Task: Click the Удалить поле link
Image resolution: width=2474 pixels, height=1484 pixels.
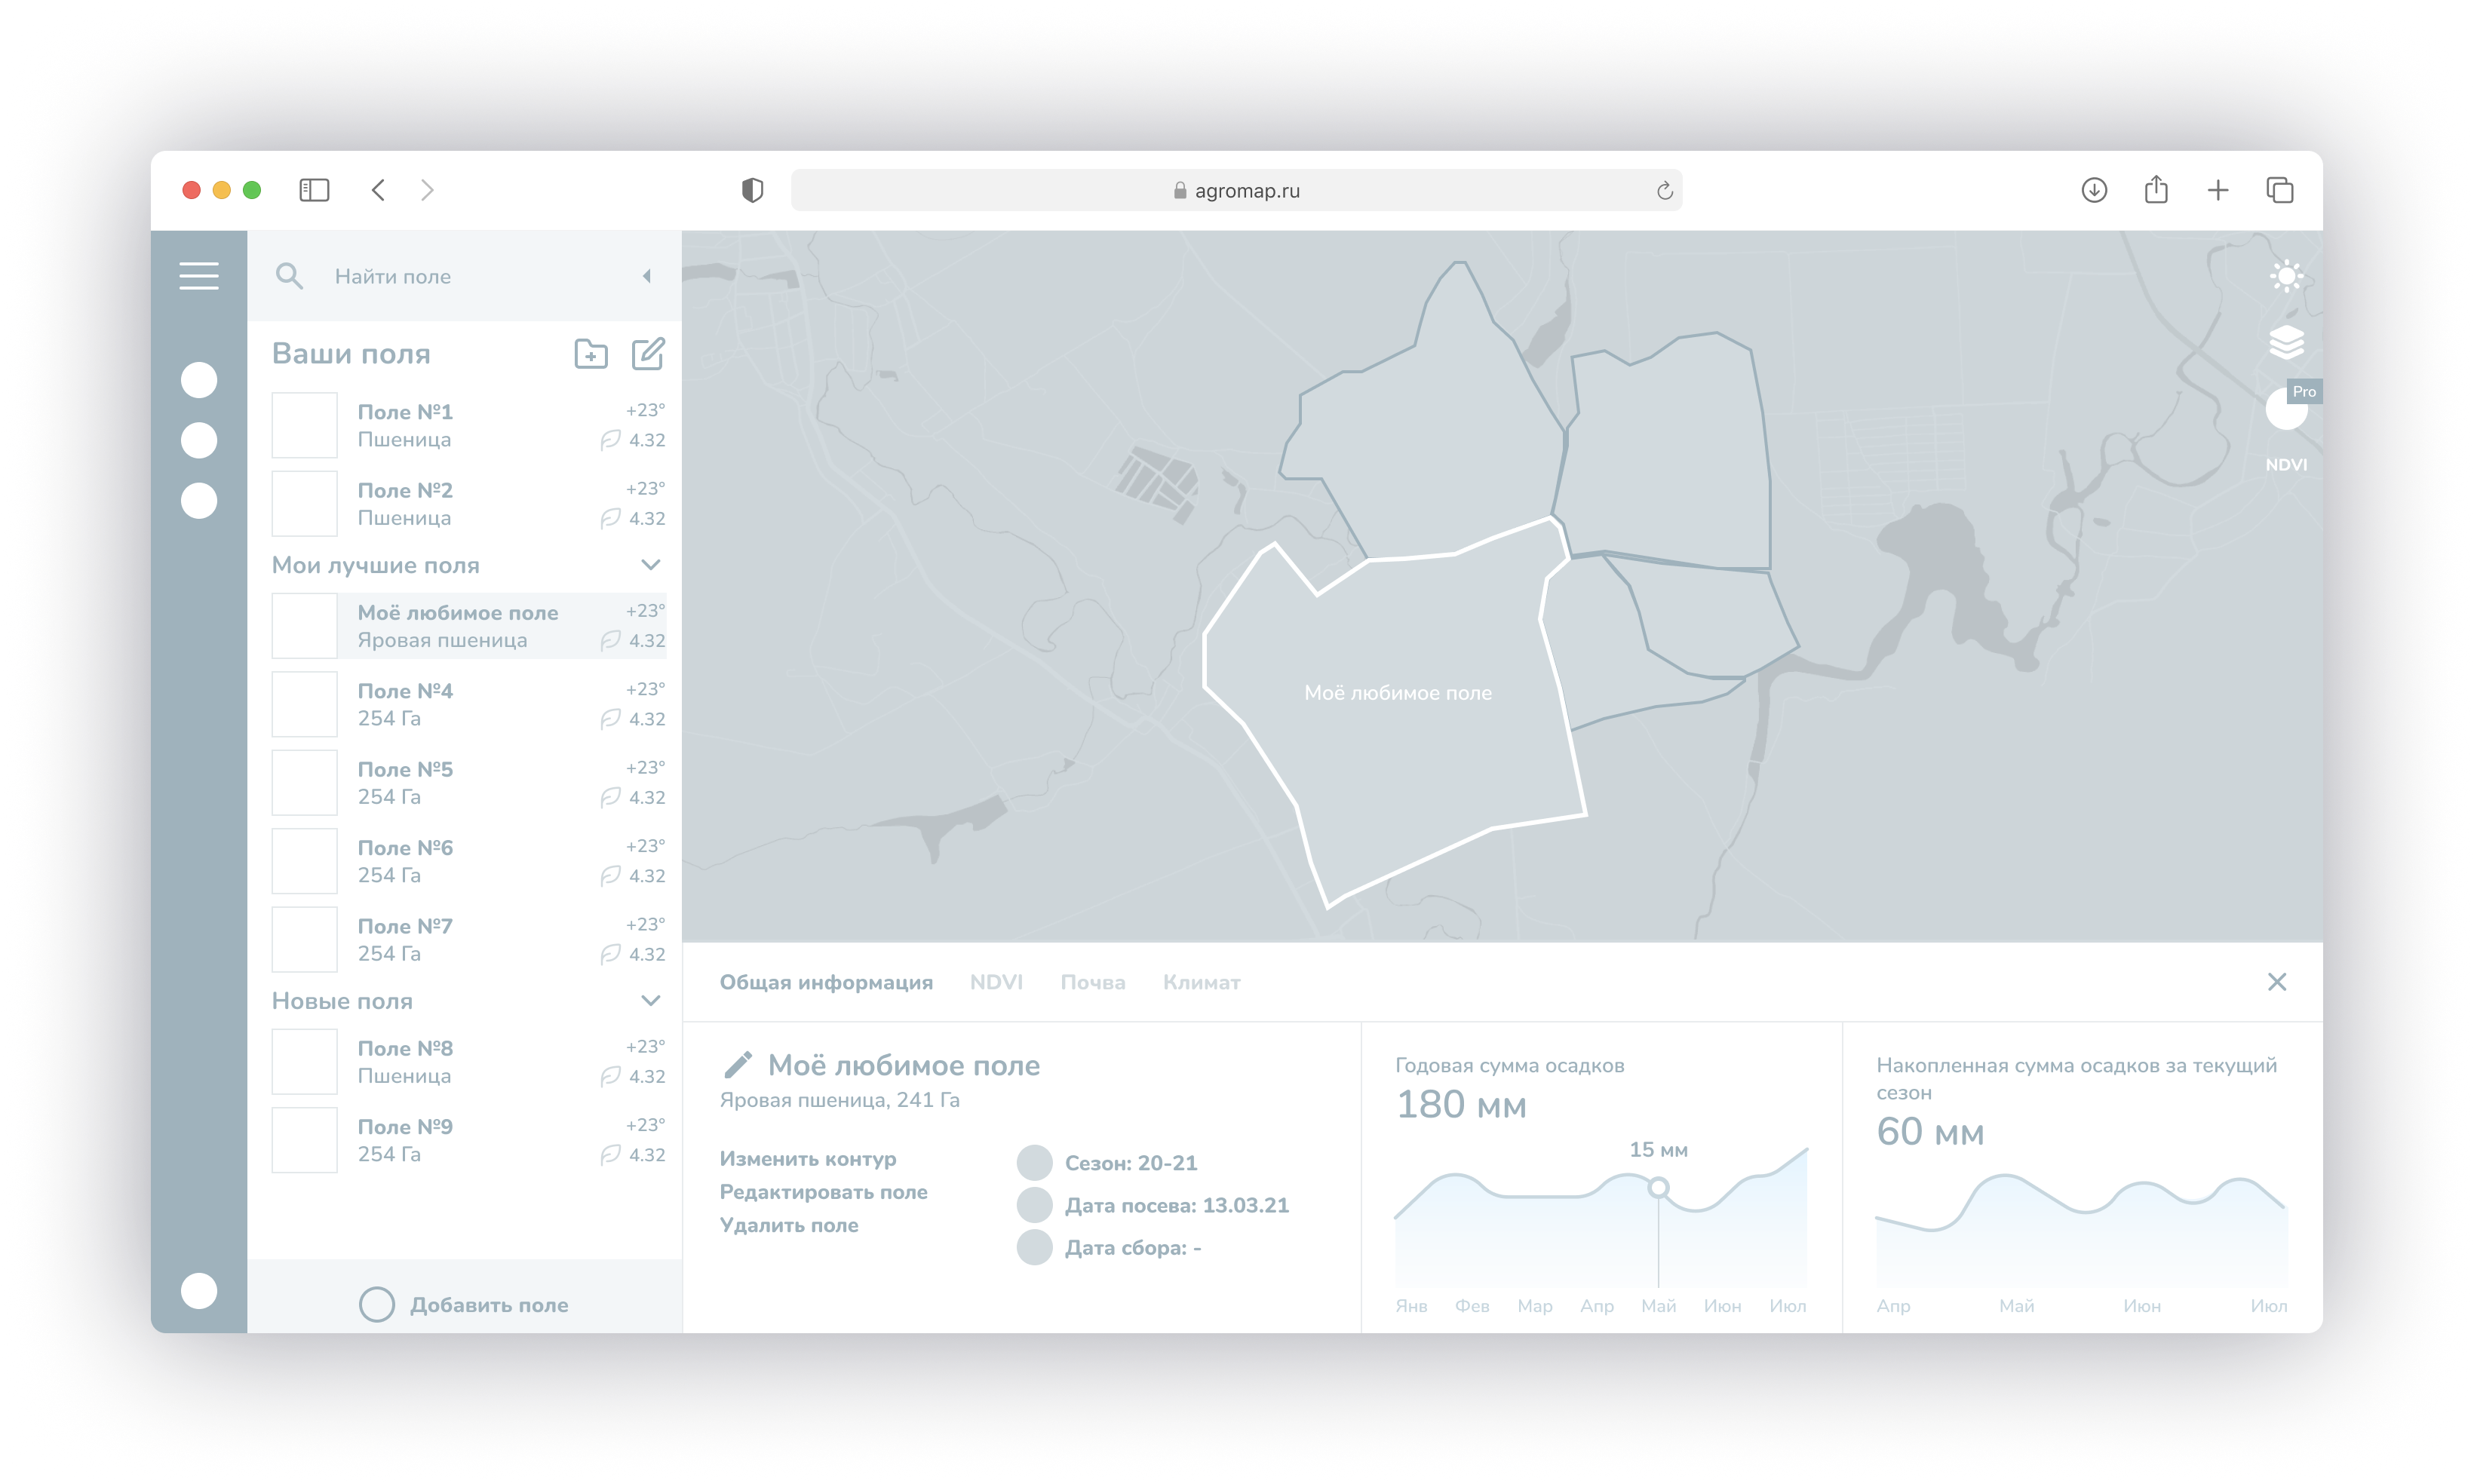Action: [789, 1225]
